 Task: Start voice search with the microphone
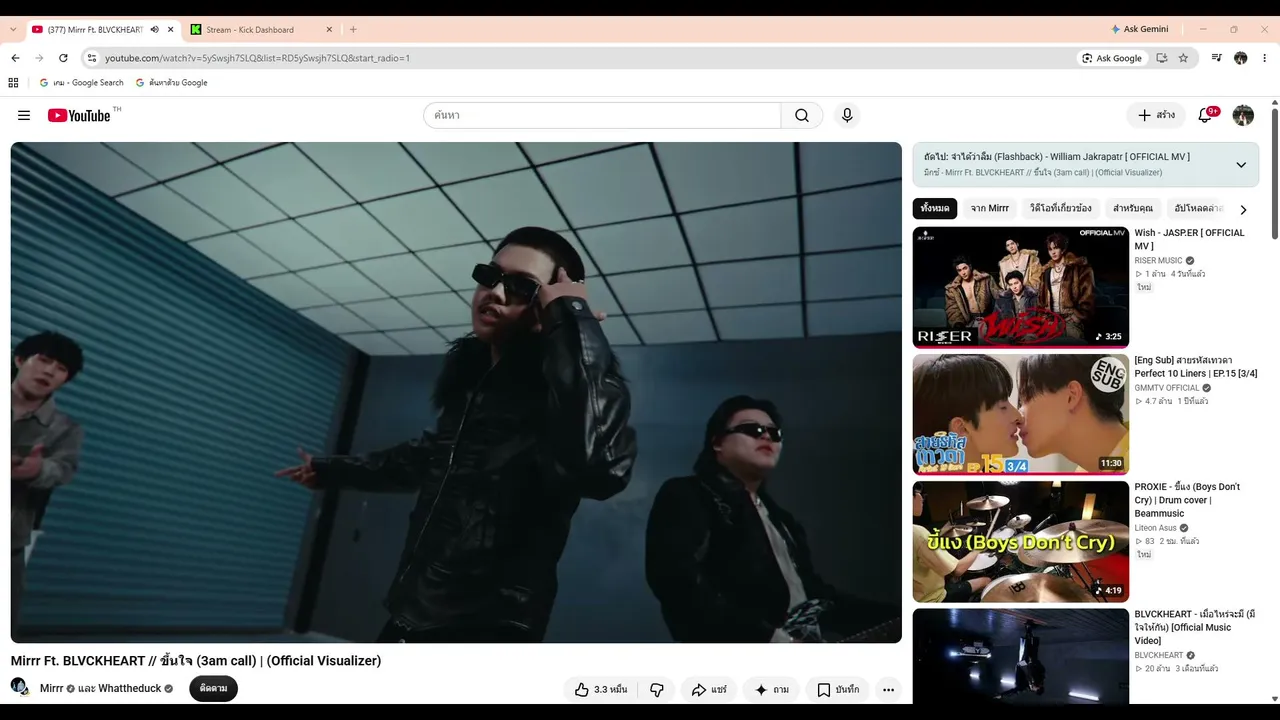[x=847, y=115]
